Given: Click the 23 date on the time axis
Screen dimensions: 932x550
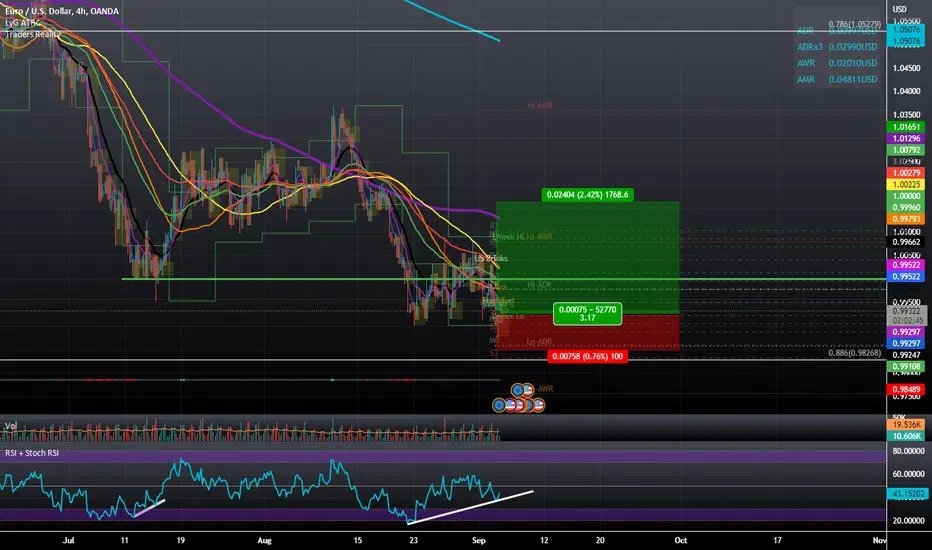Looking at the screenshot, I should (413, 540).
